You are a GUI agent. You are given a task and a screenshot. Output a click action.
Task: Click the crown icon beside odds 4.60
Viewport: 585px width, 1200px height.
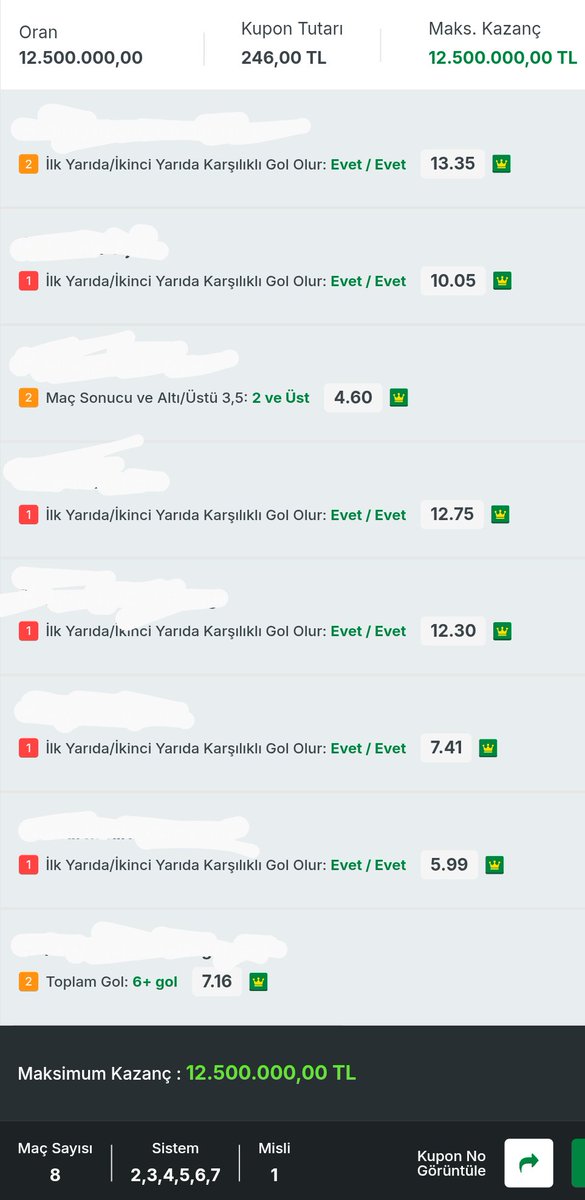[398, 398]
